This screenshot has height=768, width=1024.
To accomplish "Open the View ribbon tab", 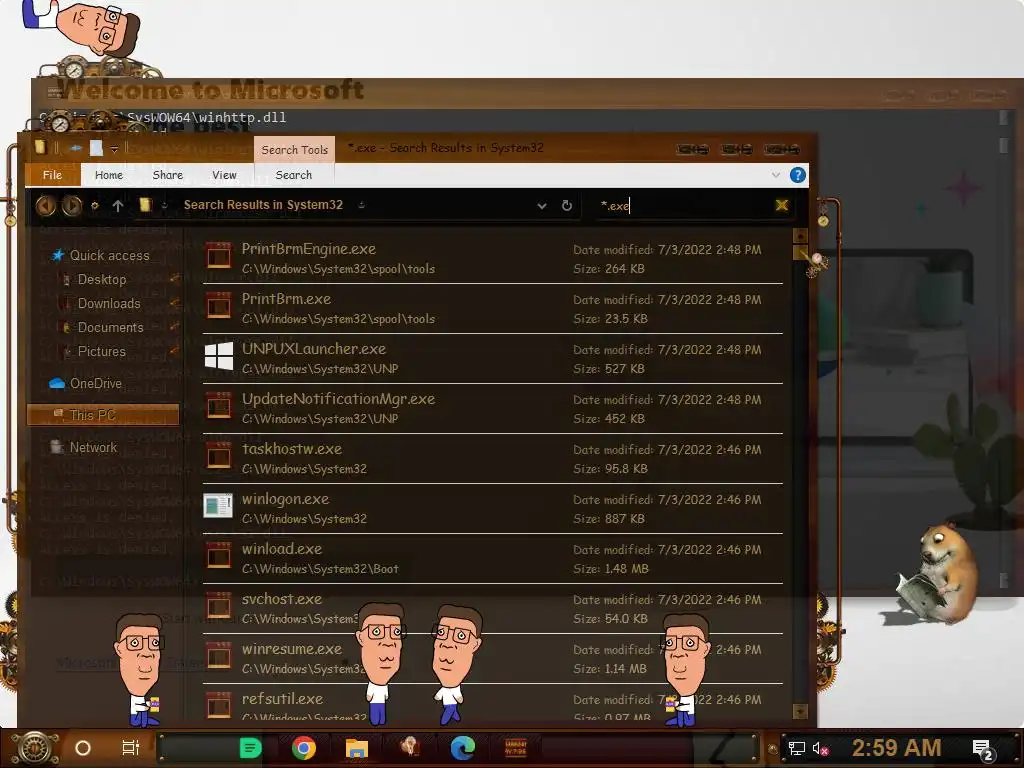I will click(x=224, y=175).
